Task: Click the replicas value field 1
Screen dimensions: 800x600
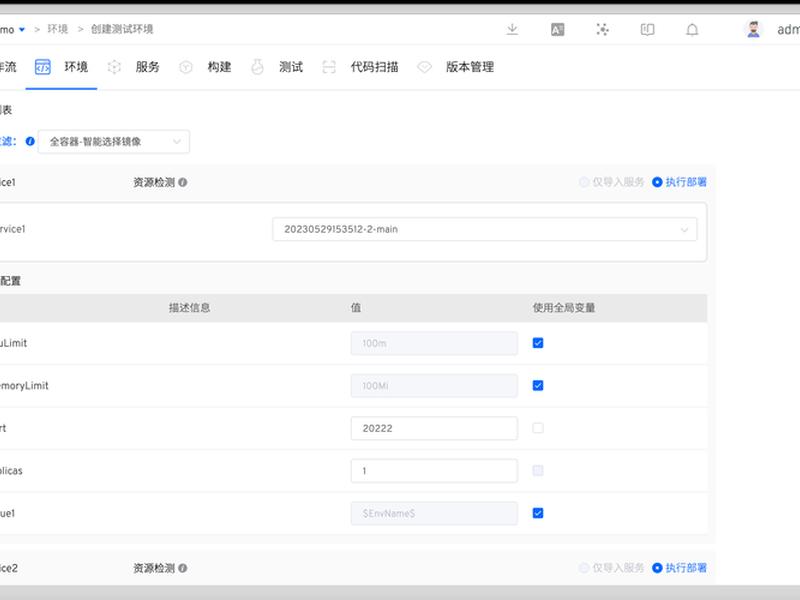Action: point(434,470)
